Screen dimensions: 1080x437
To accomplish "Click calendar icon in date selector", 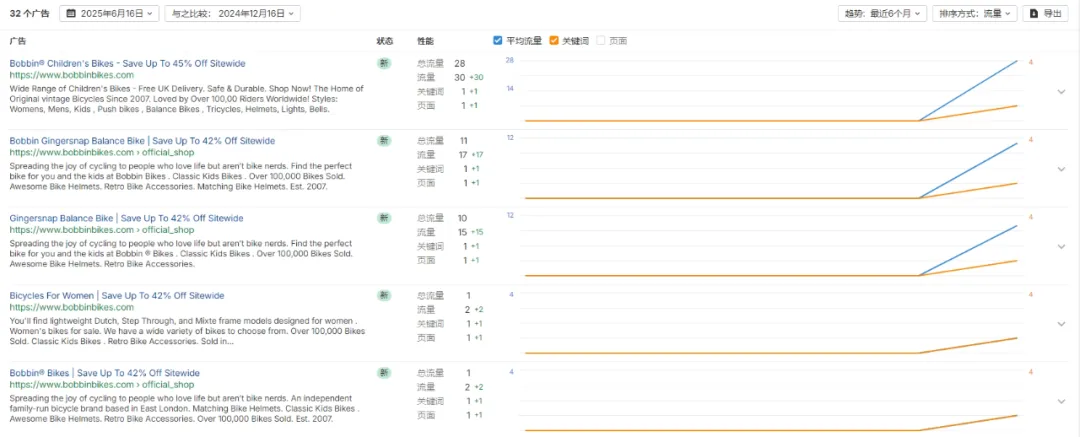I will coord(70,13).
